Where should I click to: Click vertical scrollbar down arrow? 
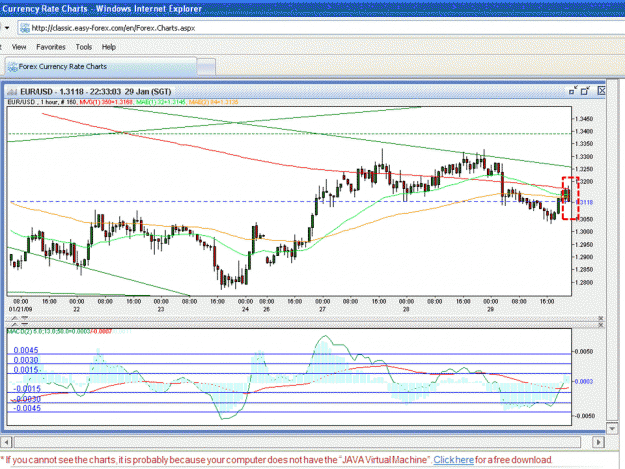click(x=612, y=428)
